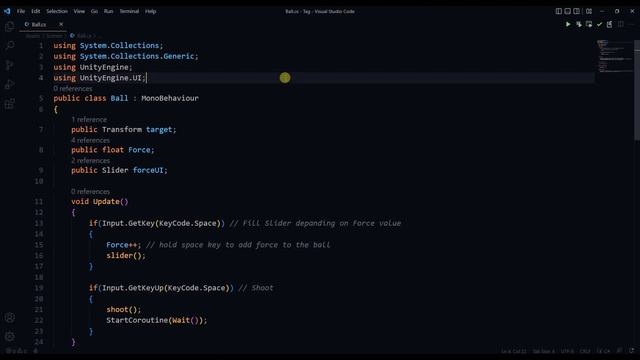Click '0 references' above void Update
640x360 pixels.
click(90, 191)
